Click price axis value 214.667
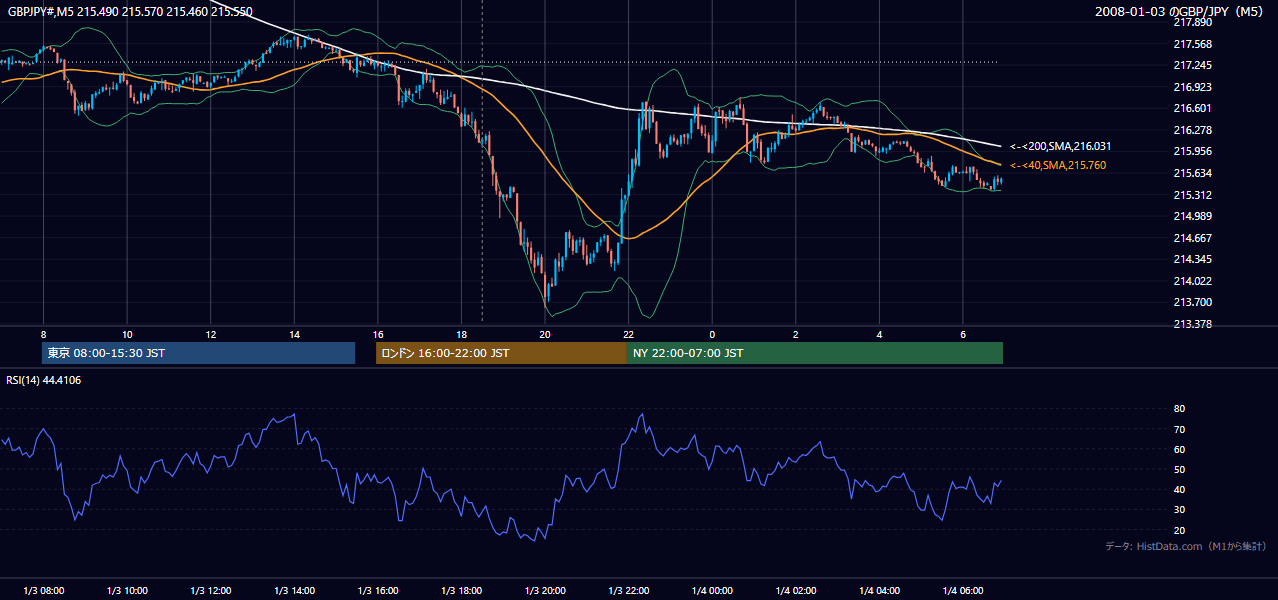 click(x=1191, y=238)
